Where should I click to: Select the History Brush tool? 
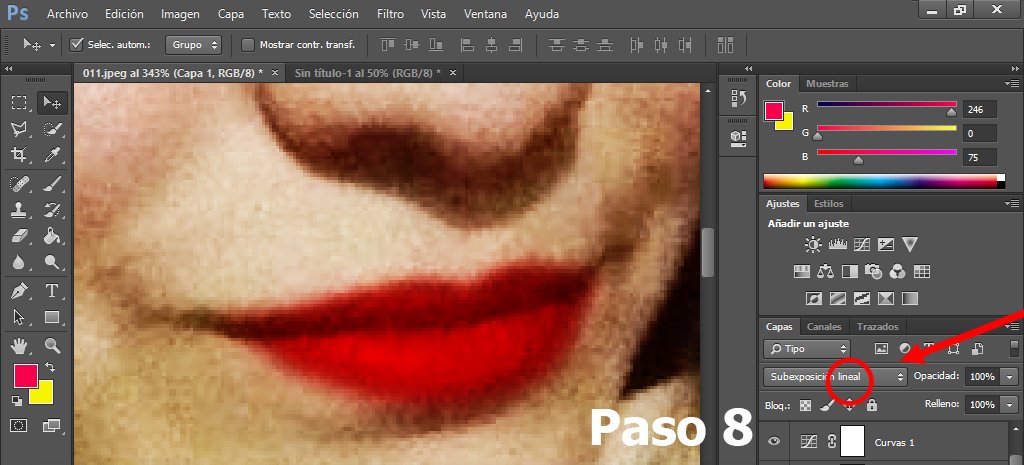point(52,210)
